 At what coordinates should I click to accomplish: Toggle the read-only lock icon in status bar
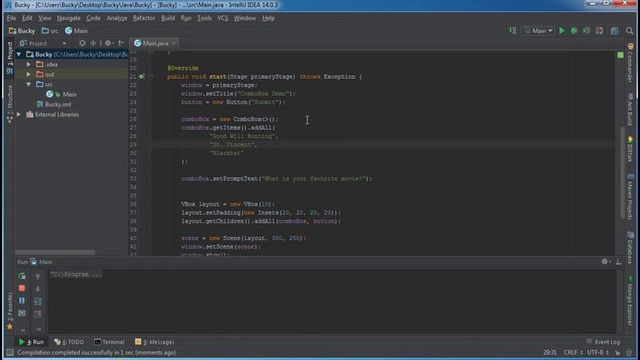[x=618, y=352]
